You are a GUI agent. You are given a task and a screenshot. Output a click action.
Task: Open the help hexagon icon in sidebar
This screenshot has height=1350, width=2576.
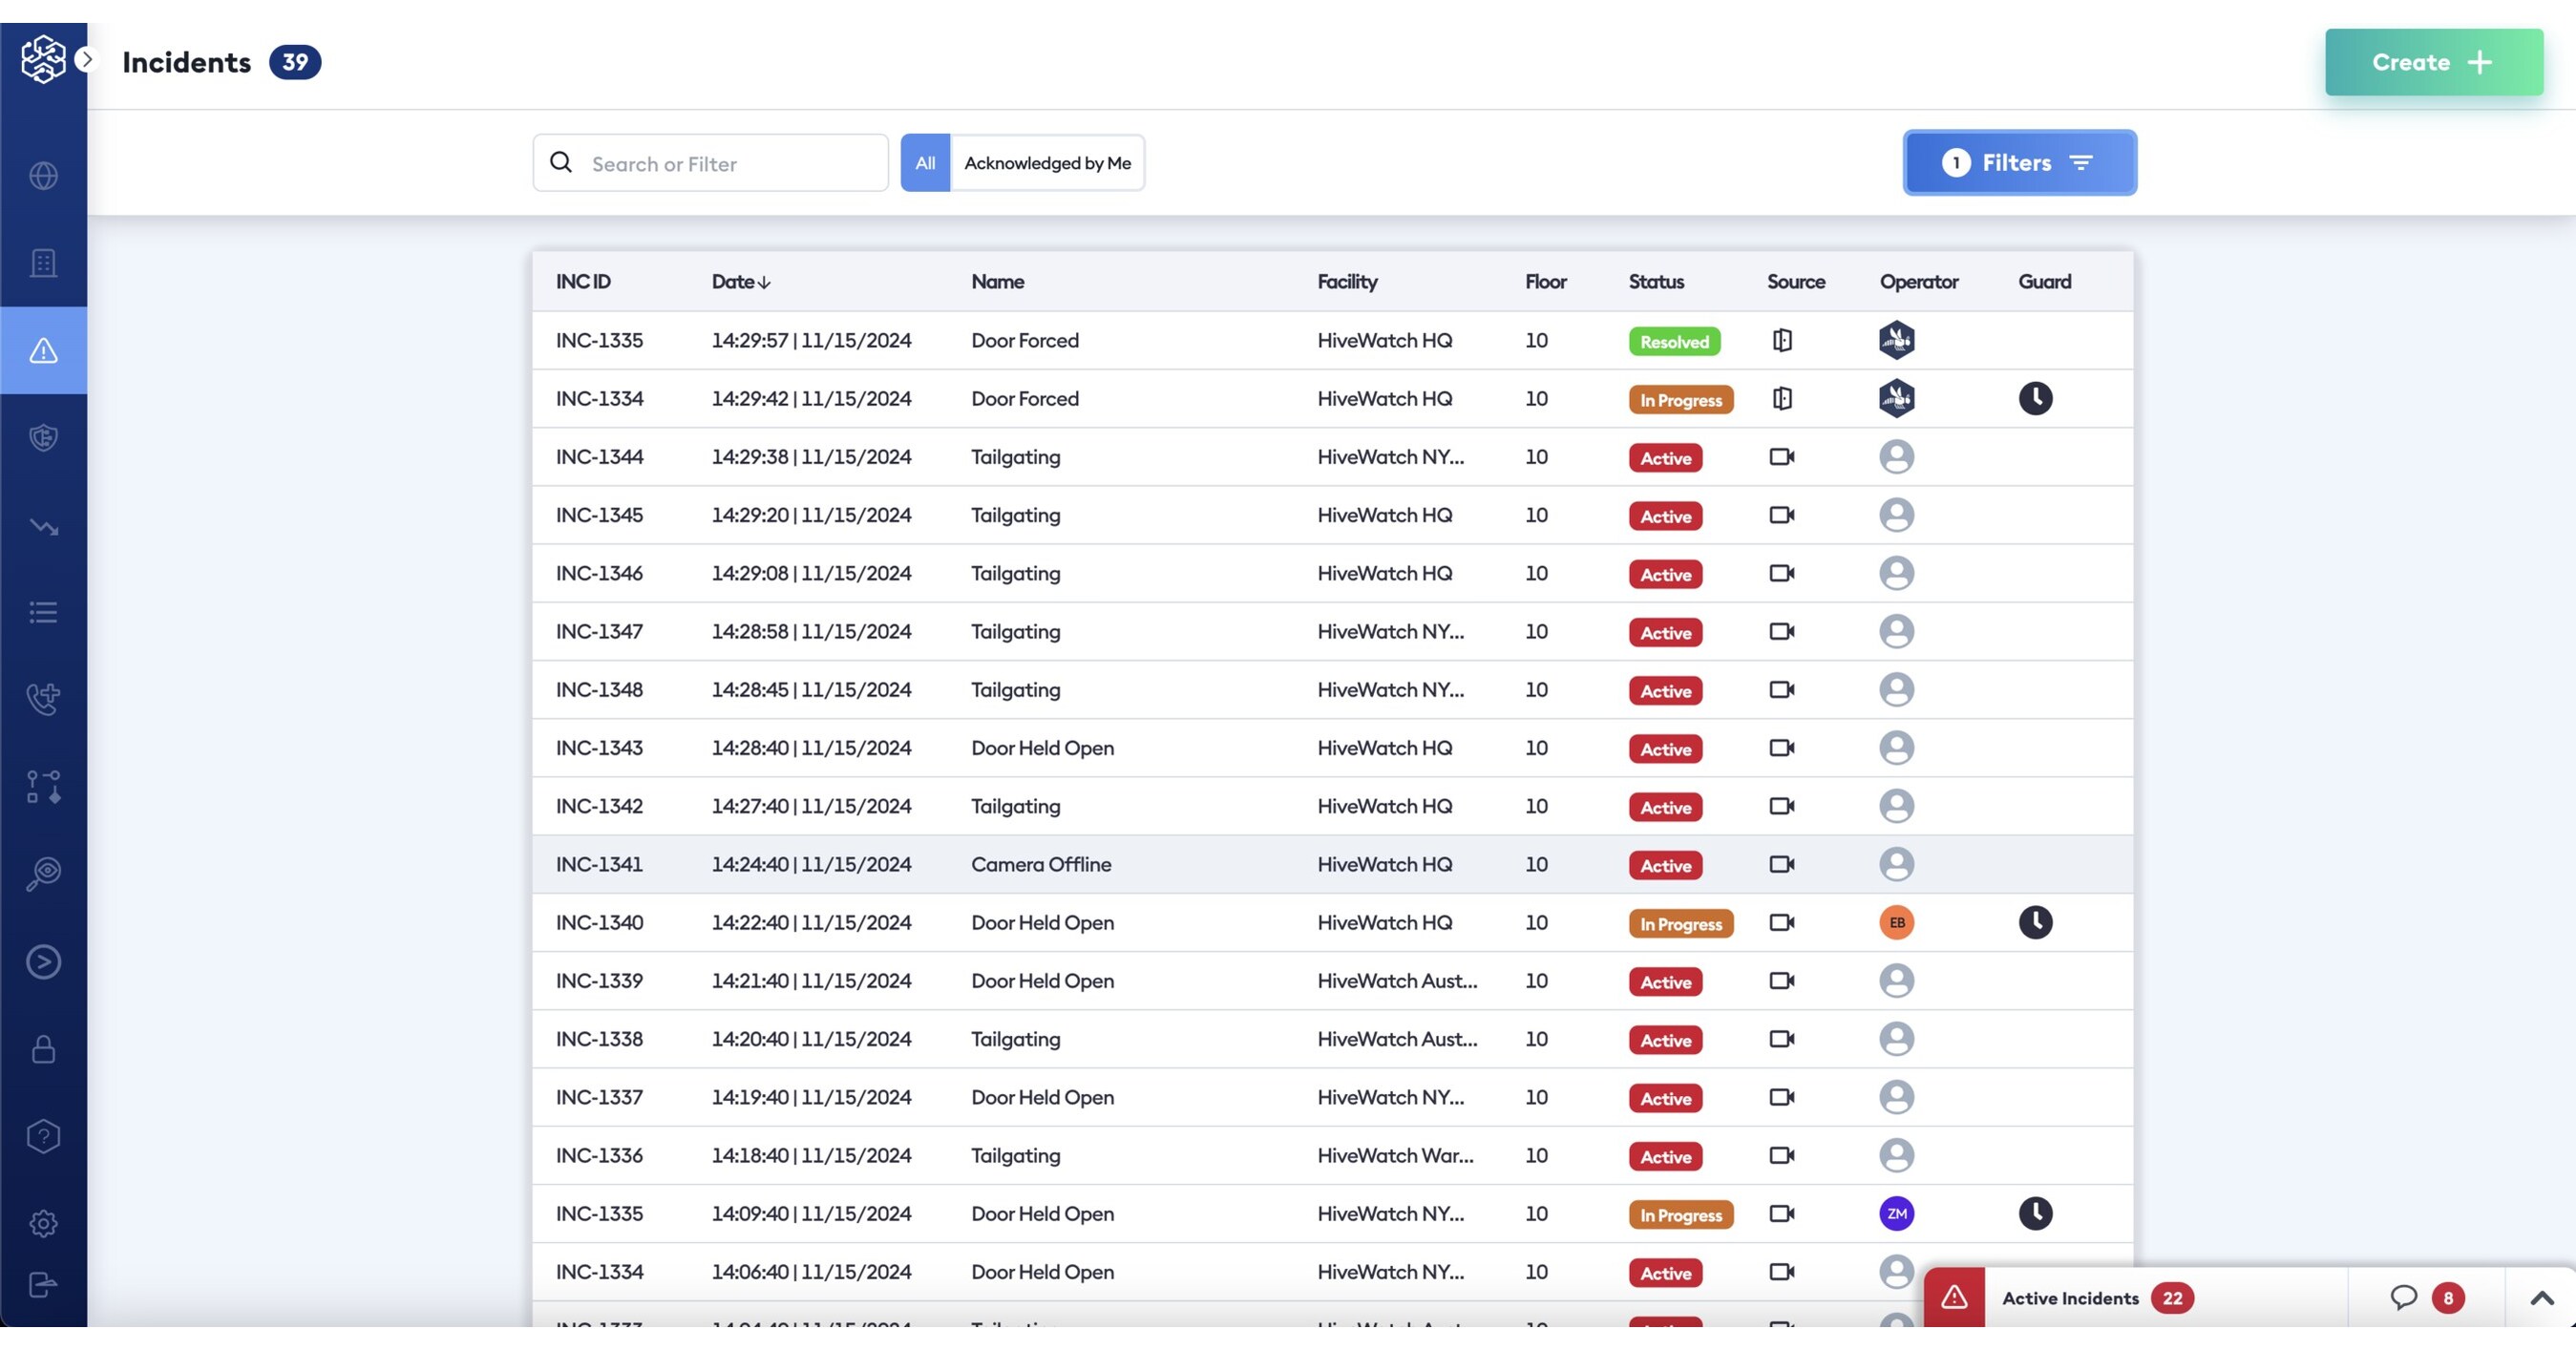click(x=44, y=1136)
